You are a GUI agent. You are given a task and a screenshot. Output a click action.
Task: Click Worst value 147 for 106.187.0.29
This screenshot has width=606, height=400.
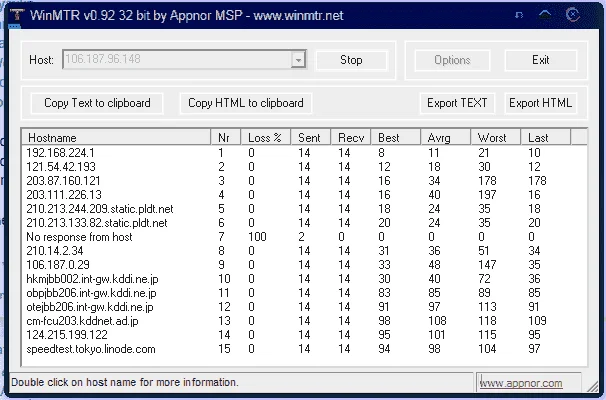[x=487, y=265]
